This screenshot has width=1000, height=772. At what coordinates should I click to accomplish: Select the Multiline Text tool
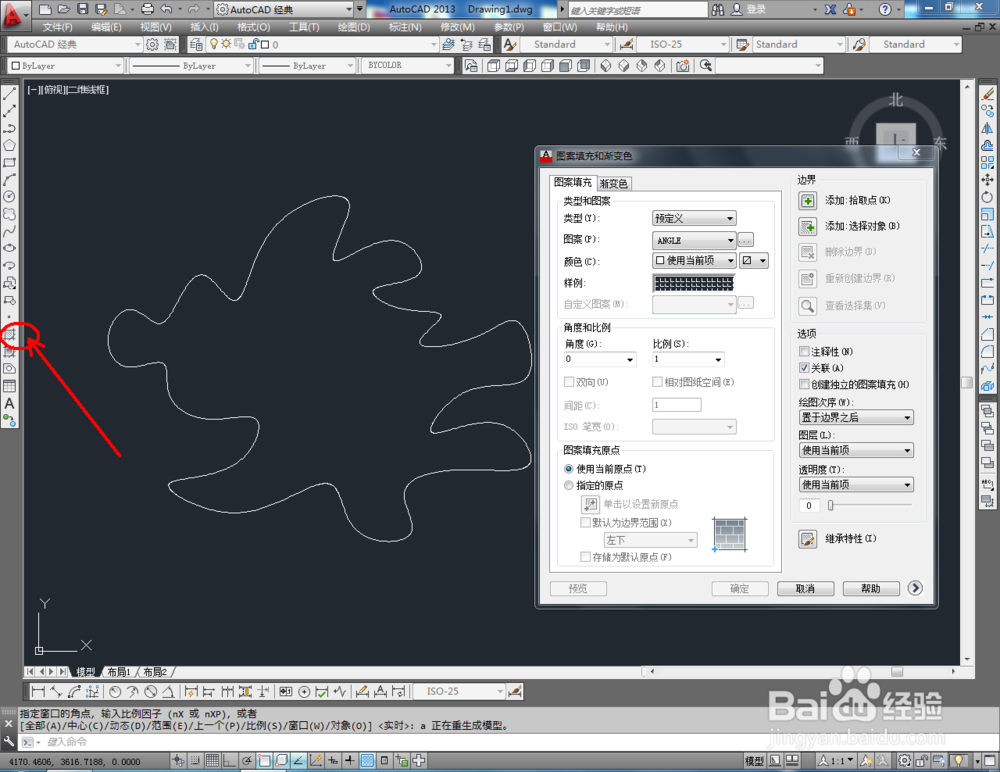10,403
